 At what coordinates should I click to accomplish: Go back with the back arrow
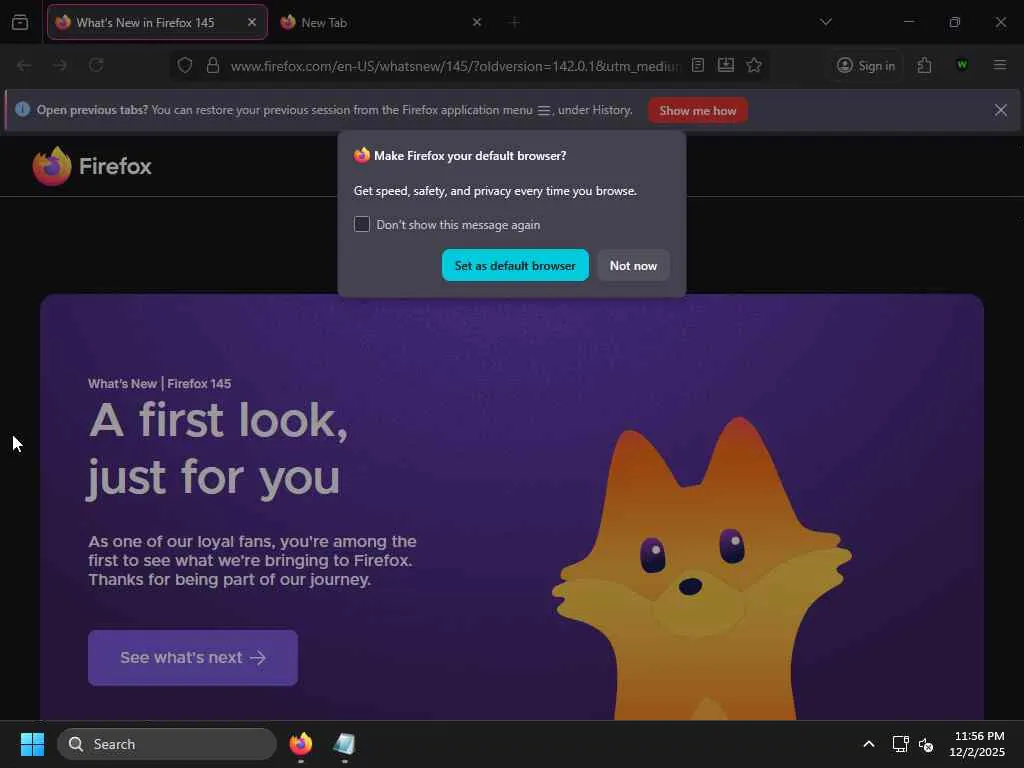click(x=24, y=65)
